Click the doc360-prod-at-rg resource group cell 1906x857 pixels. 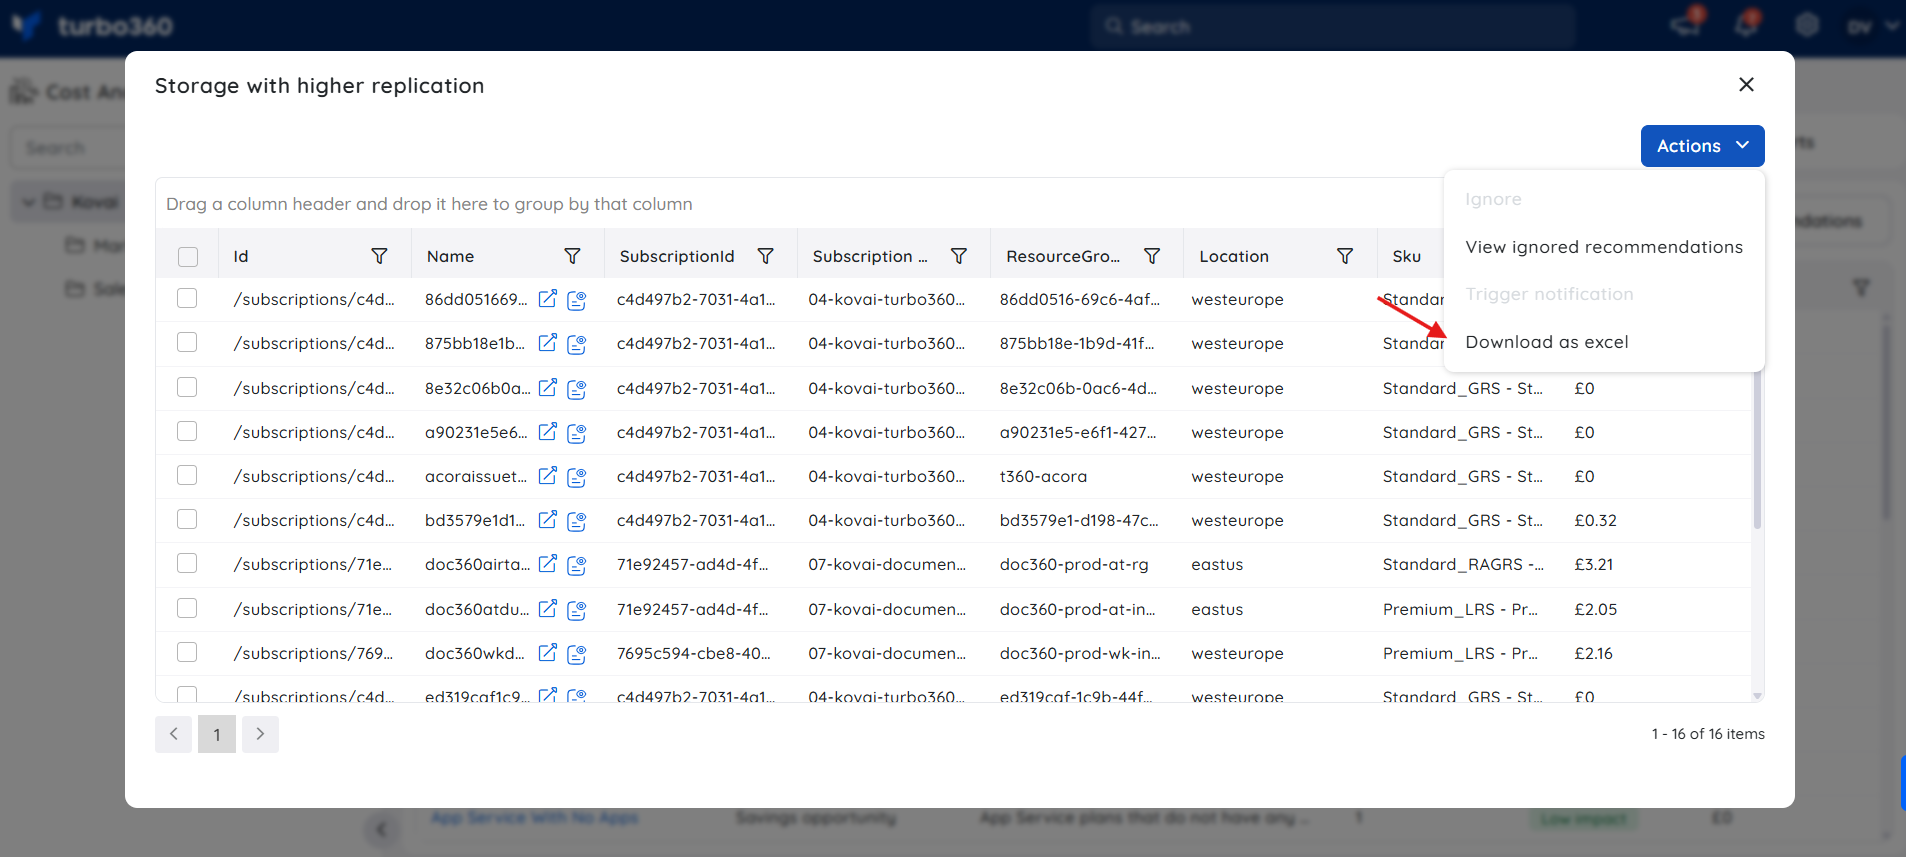pyautogui.click(x=1074, y=564)
